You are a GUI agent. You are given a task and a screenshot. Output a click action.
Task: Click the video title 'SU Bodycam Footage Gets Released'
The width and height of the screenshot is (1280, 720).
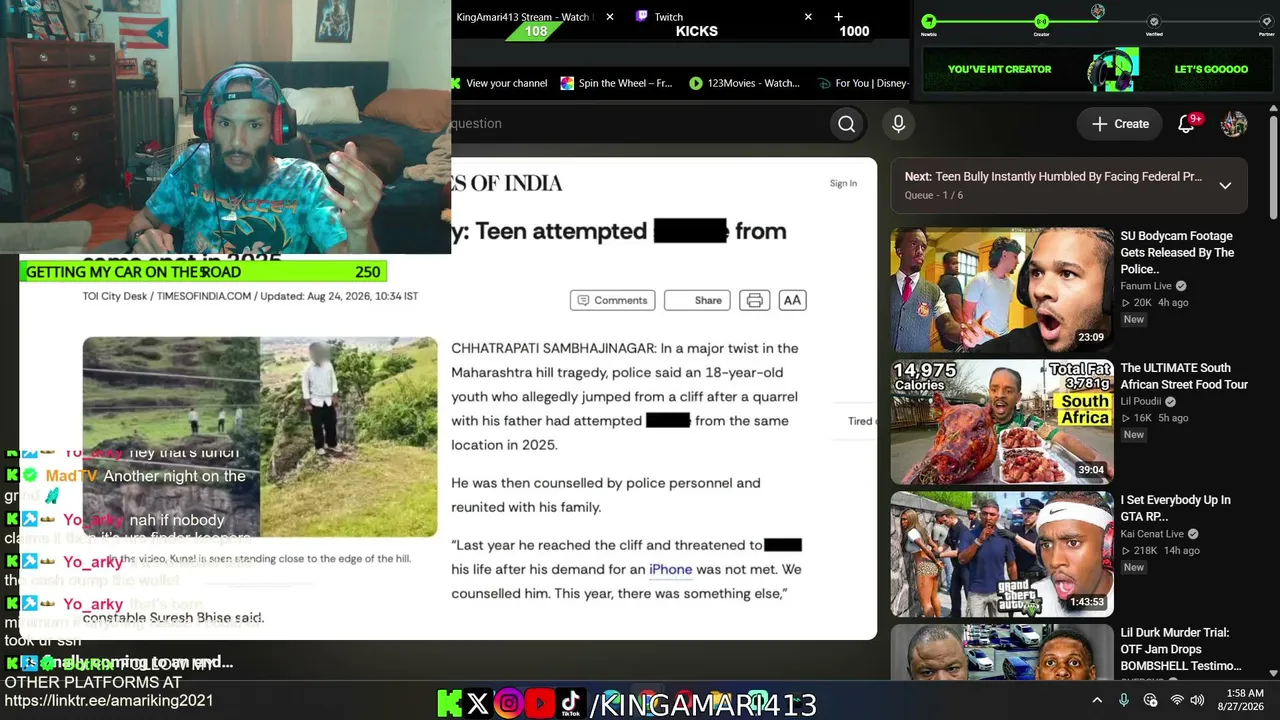pyautogui.click(x=1177, y=253)
